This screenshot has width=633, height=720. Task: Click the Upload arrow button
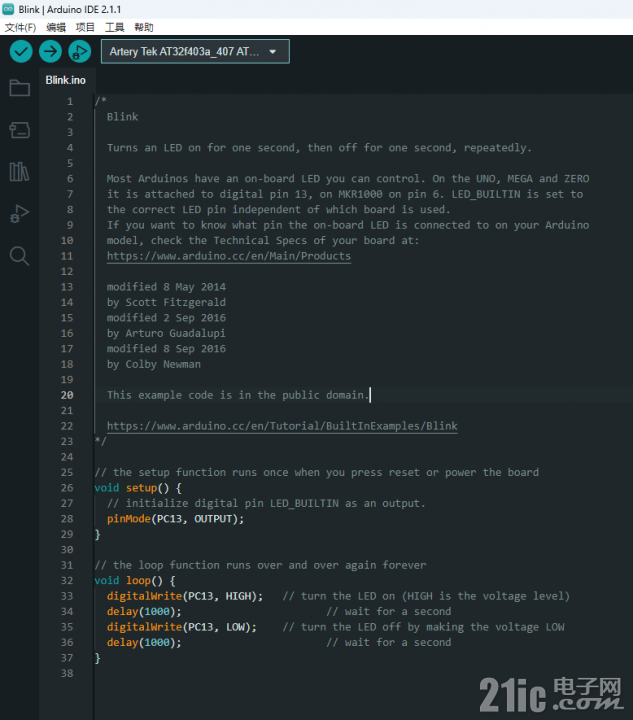coord(50,51)
